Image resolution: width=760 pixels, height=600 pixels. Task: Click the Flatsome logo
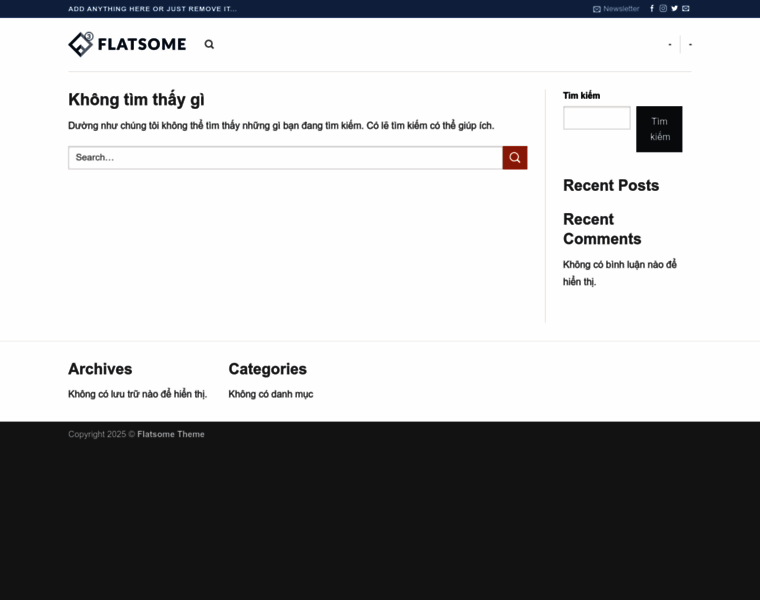(x=127, y=44)
